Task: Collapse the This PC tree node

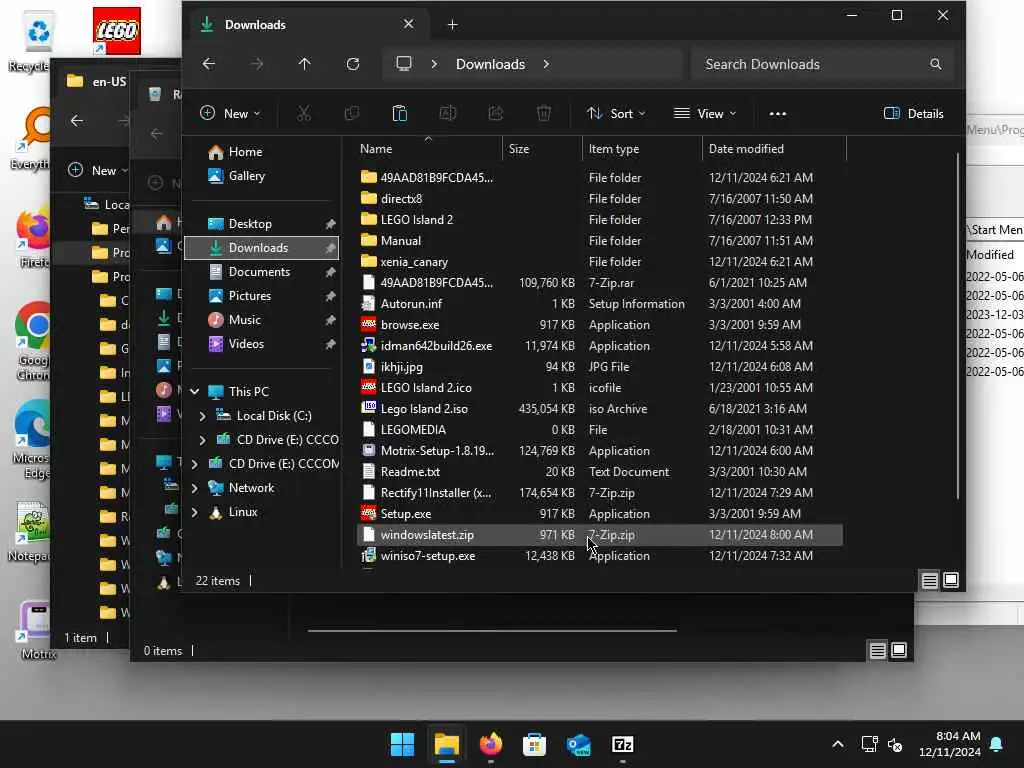Action: click(x=195, y=392)
